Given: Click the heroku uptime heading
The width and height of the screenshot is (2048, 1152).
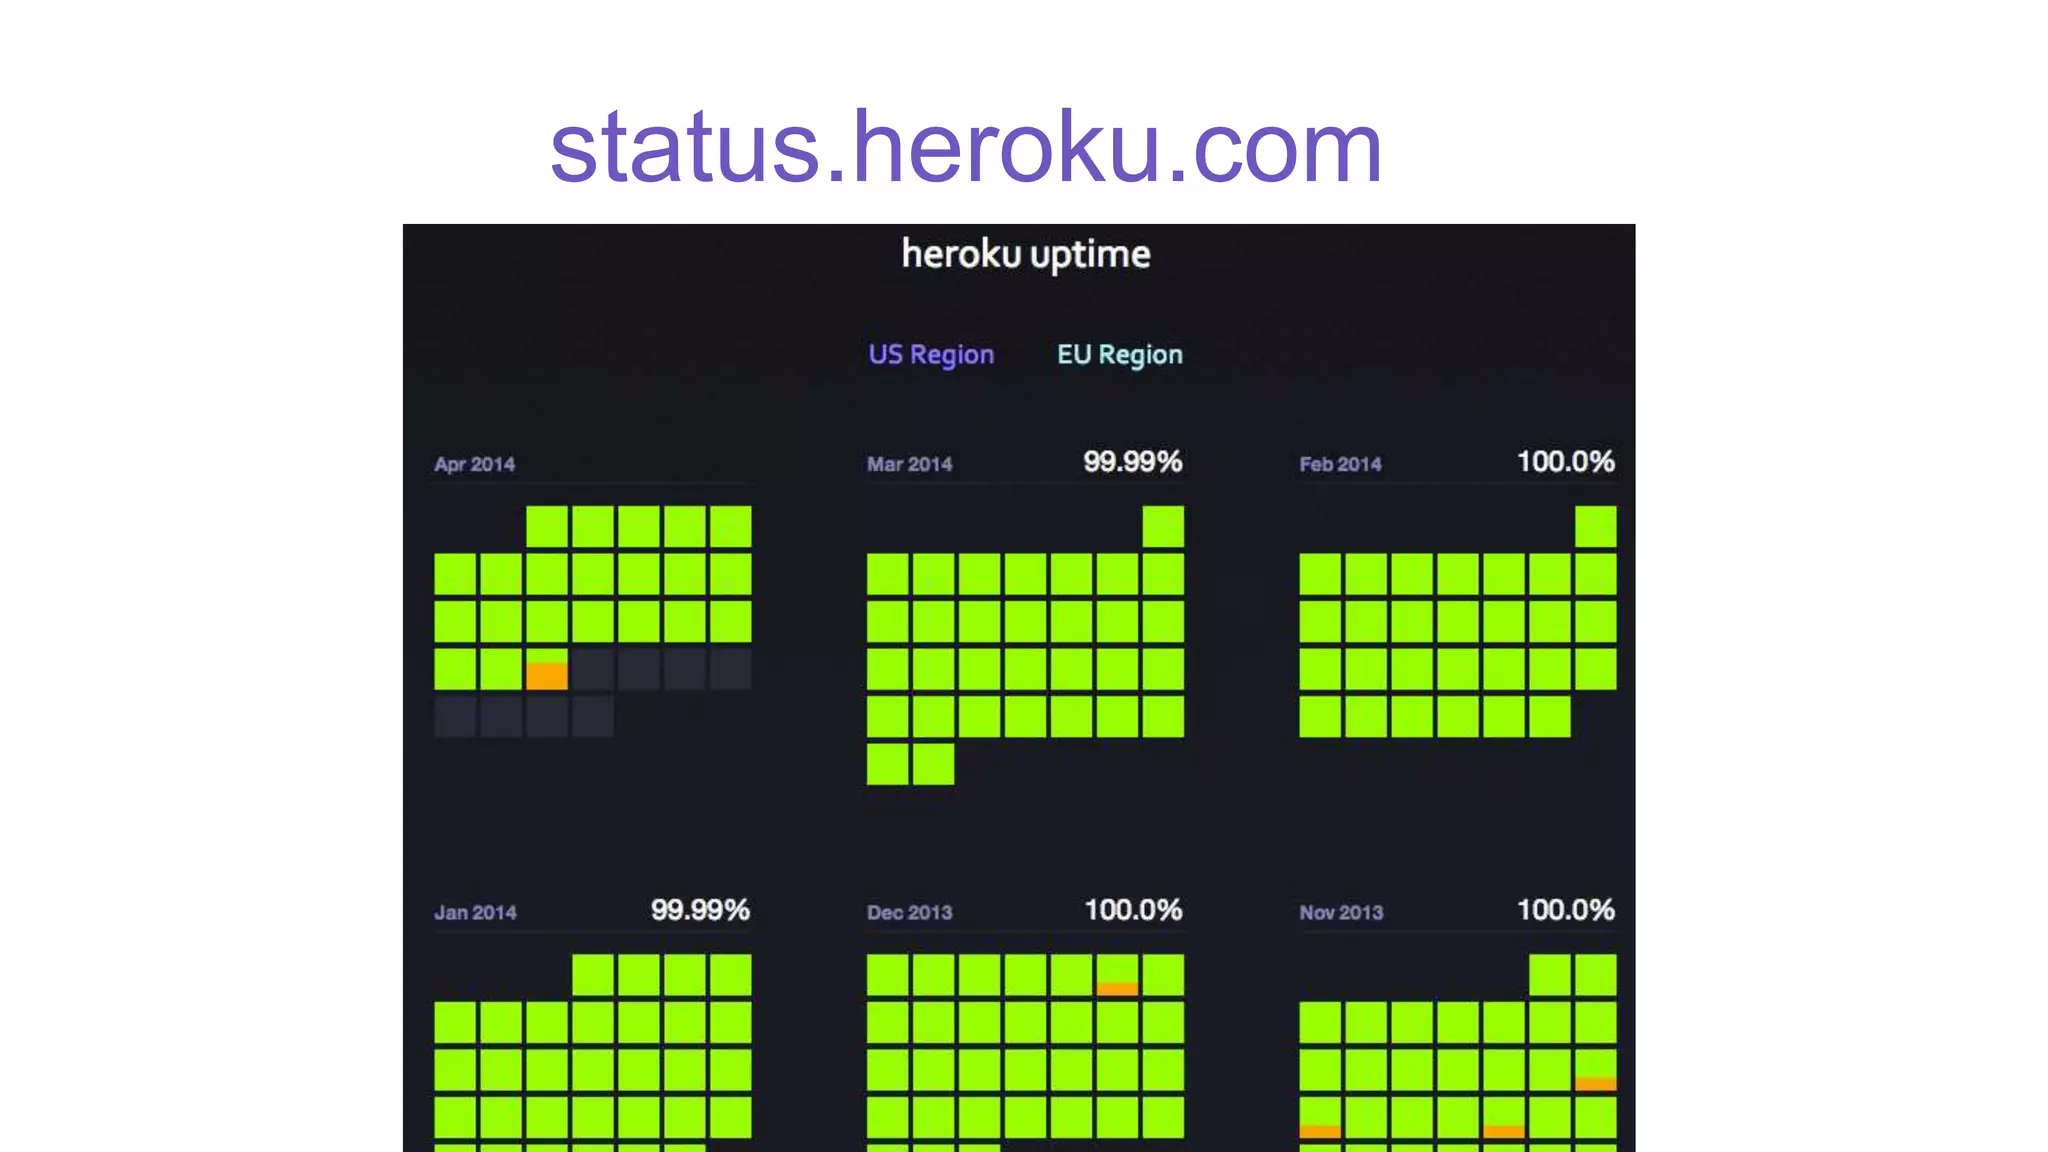Looking at the screenshot, I should pos(1026,254).
